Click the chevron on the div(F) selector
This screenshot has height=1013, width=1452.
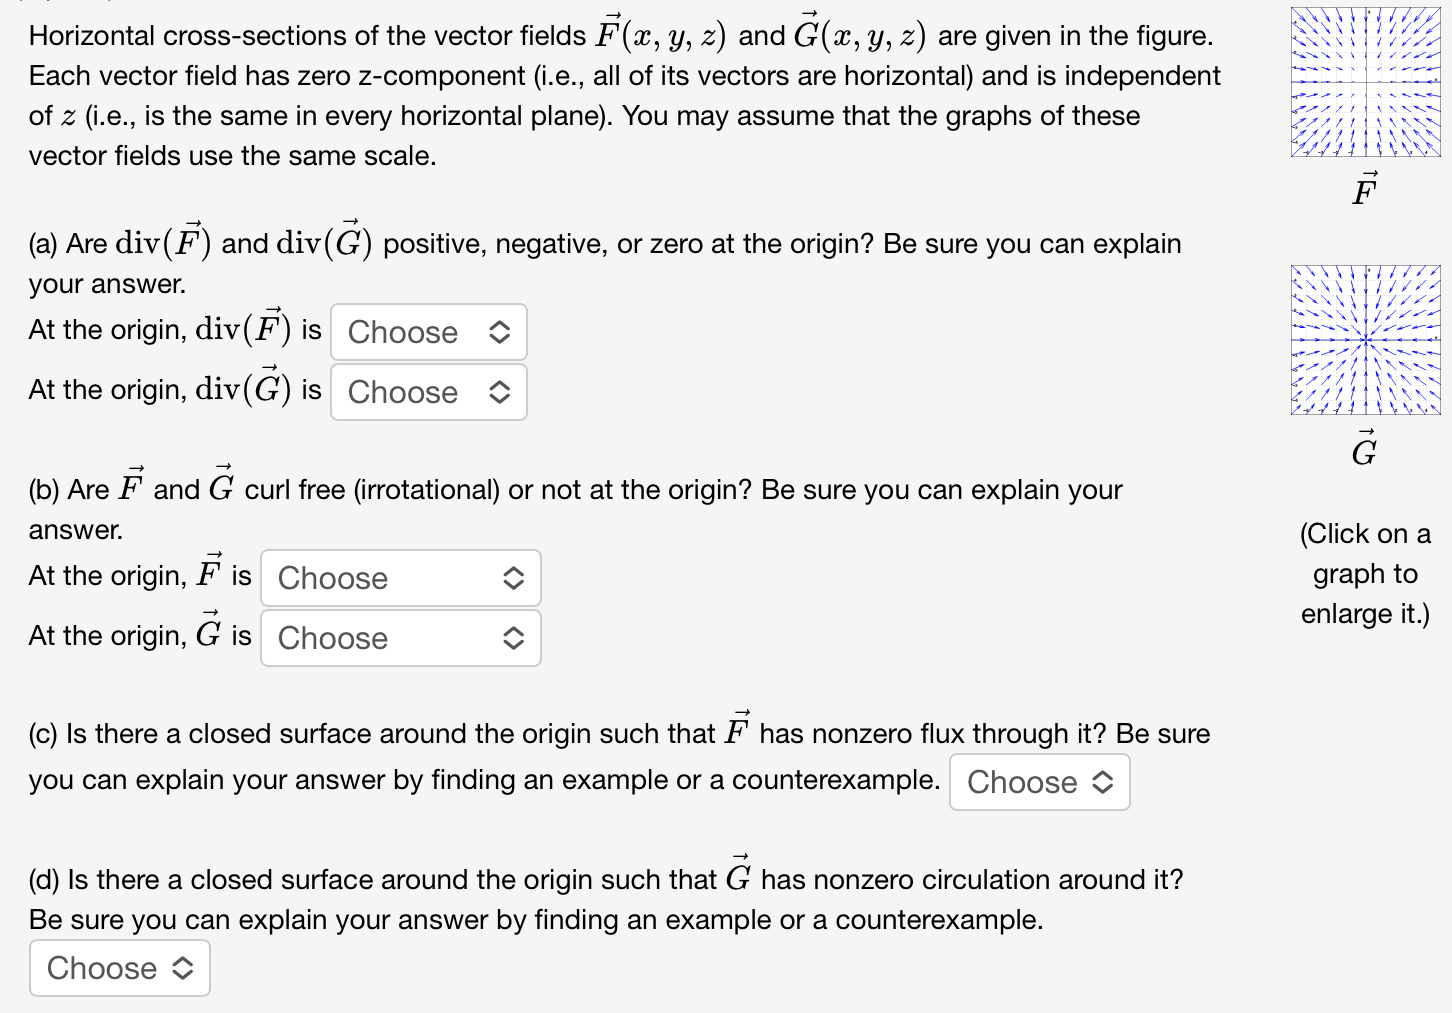click(500, 332)
